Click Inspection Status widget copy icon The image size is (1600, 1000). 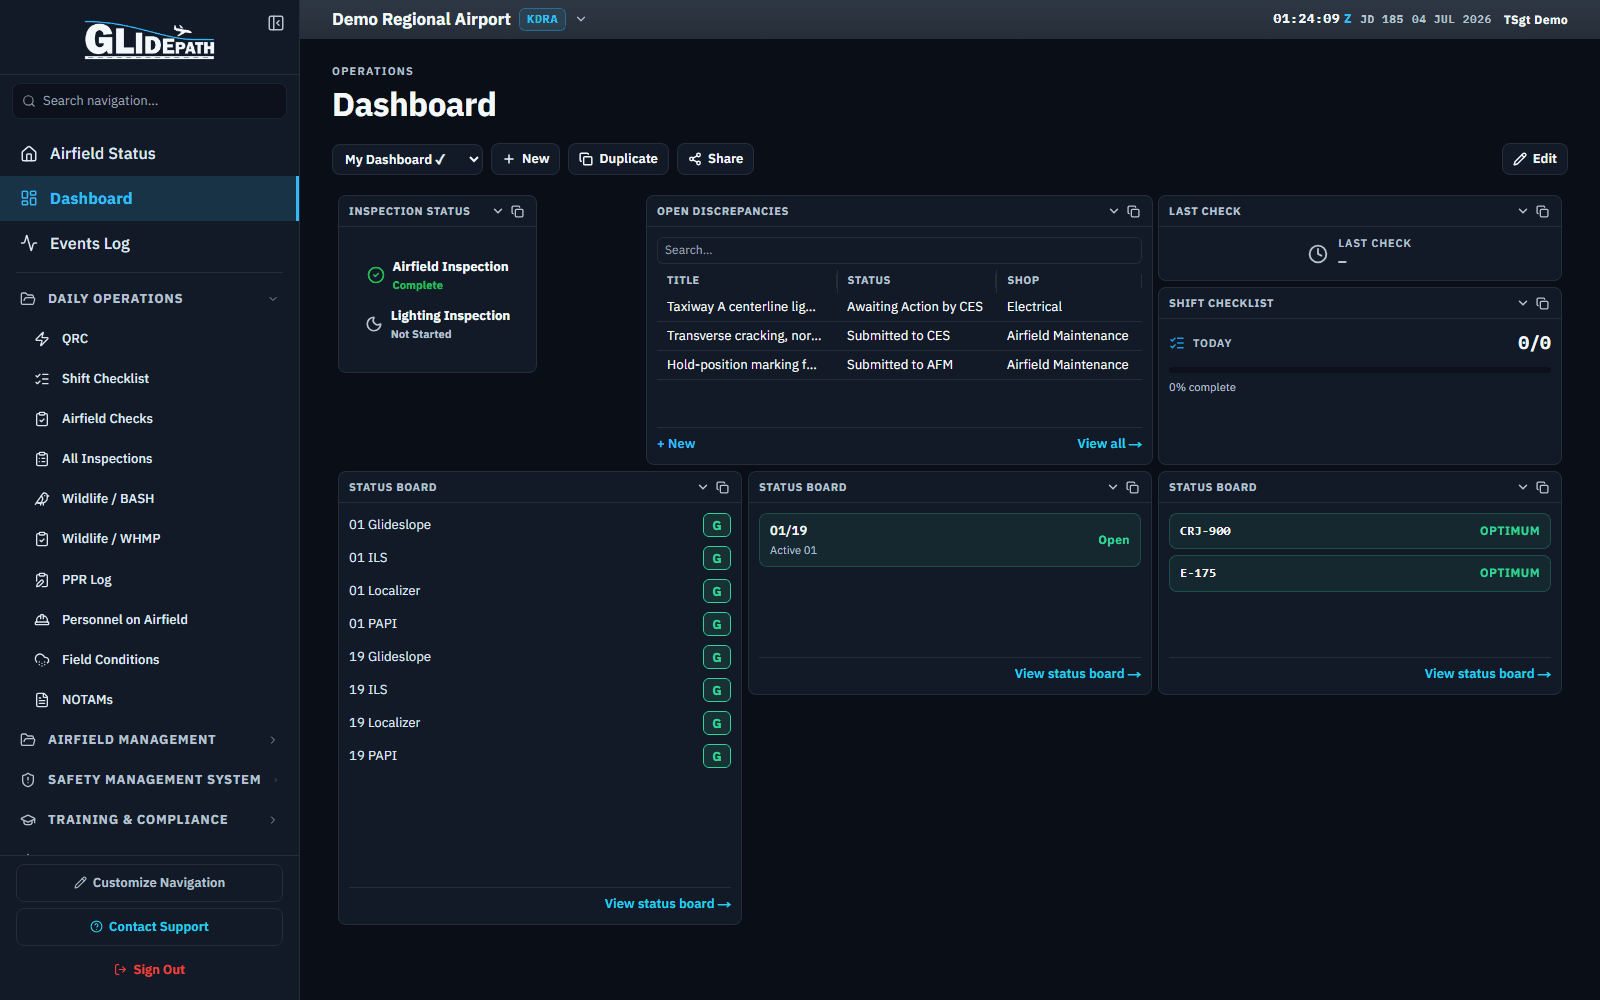point(518,211)
